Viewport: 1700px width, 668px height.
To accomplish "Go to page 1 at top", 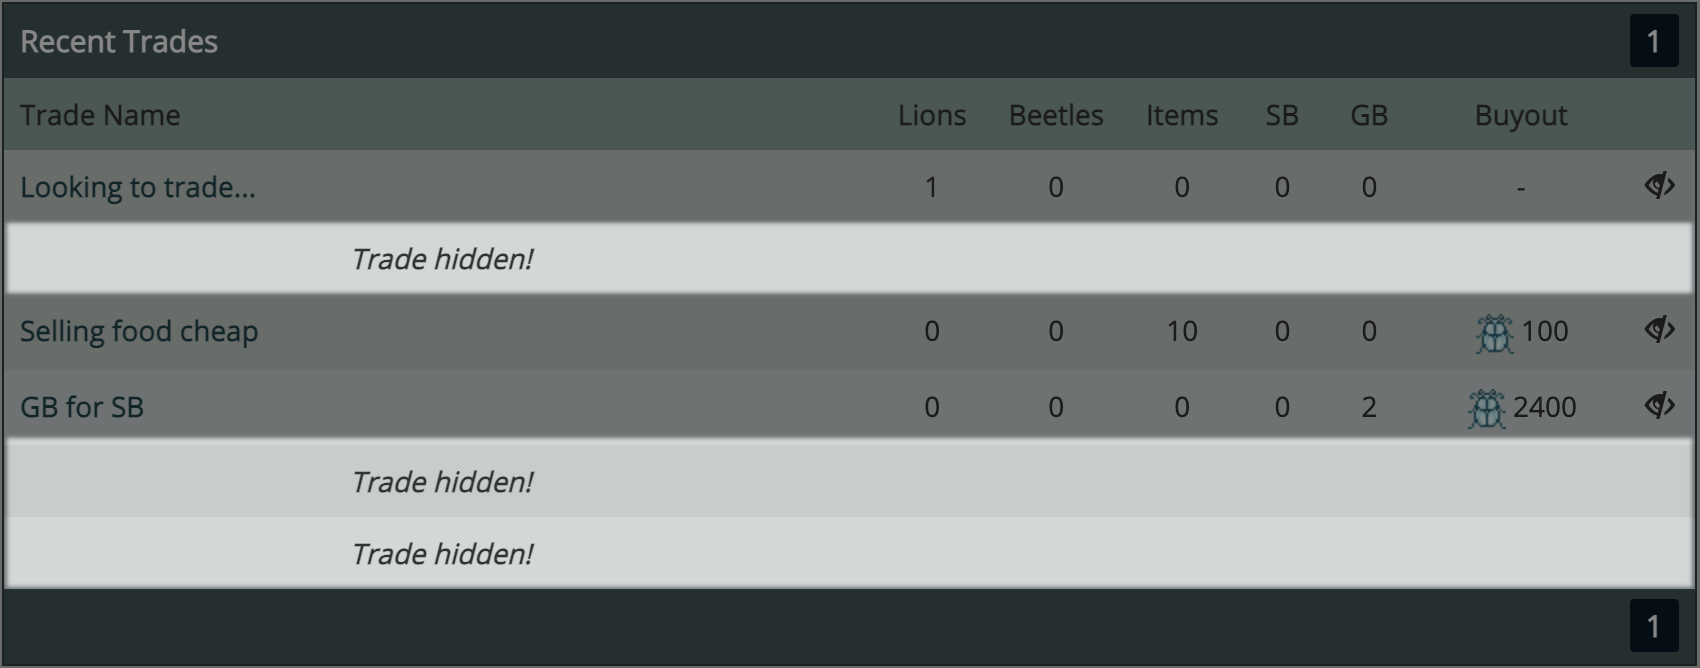I will click(x=1653, y=41).
